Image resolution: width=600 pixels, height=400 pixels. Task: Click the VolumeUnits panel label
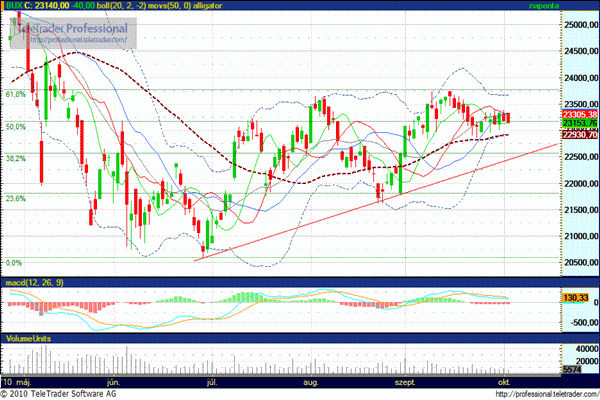point(29,338)
